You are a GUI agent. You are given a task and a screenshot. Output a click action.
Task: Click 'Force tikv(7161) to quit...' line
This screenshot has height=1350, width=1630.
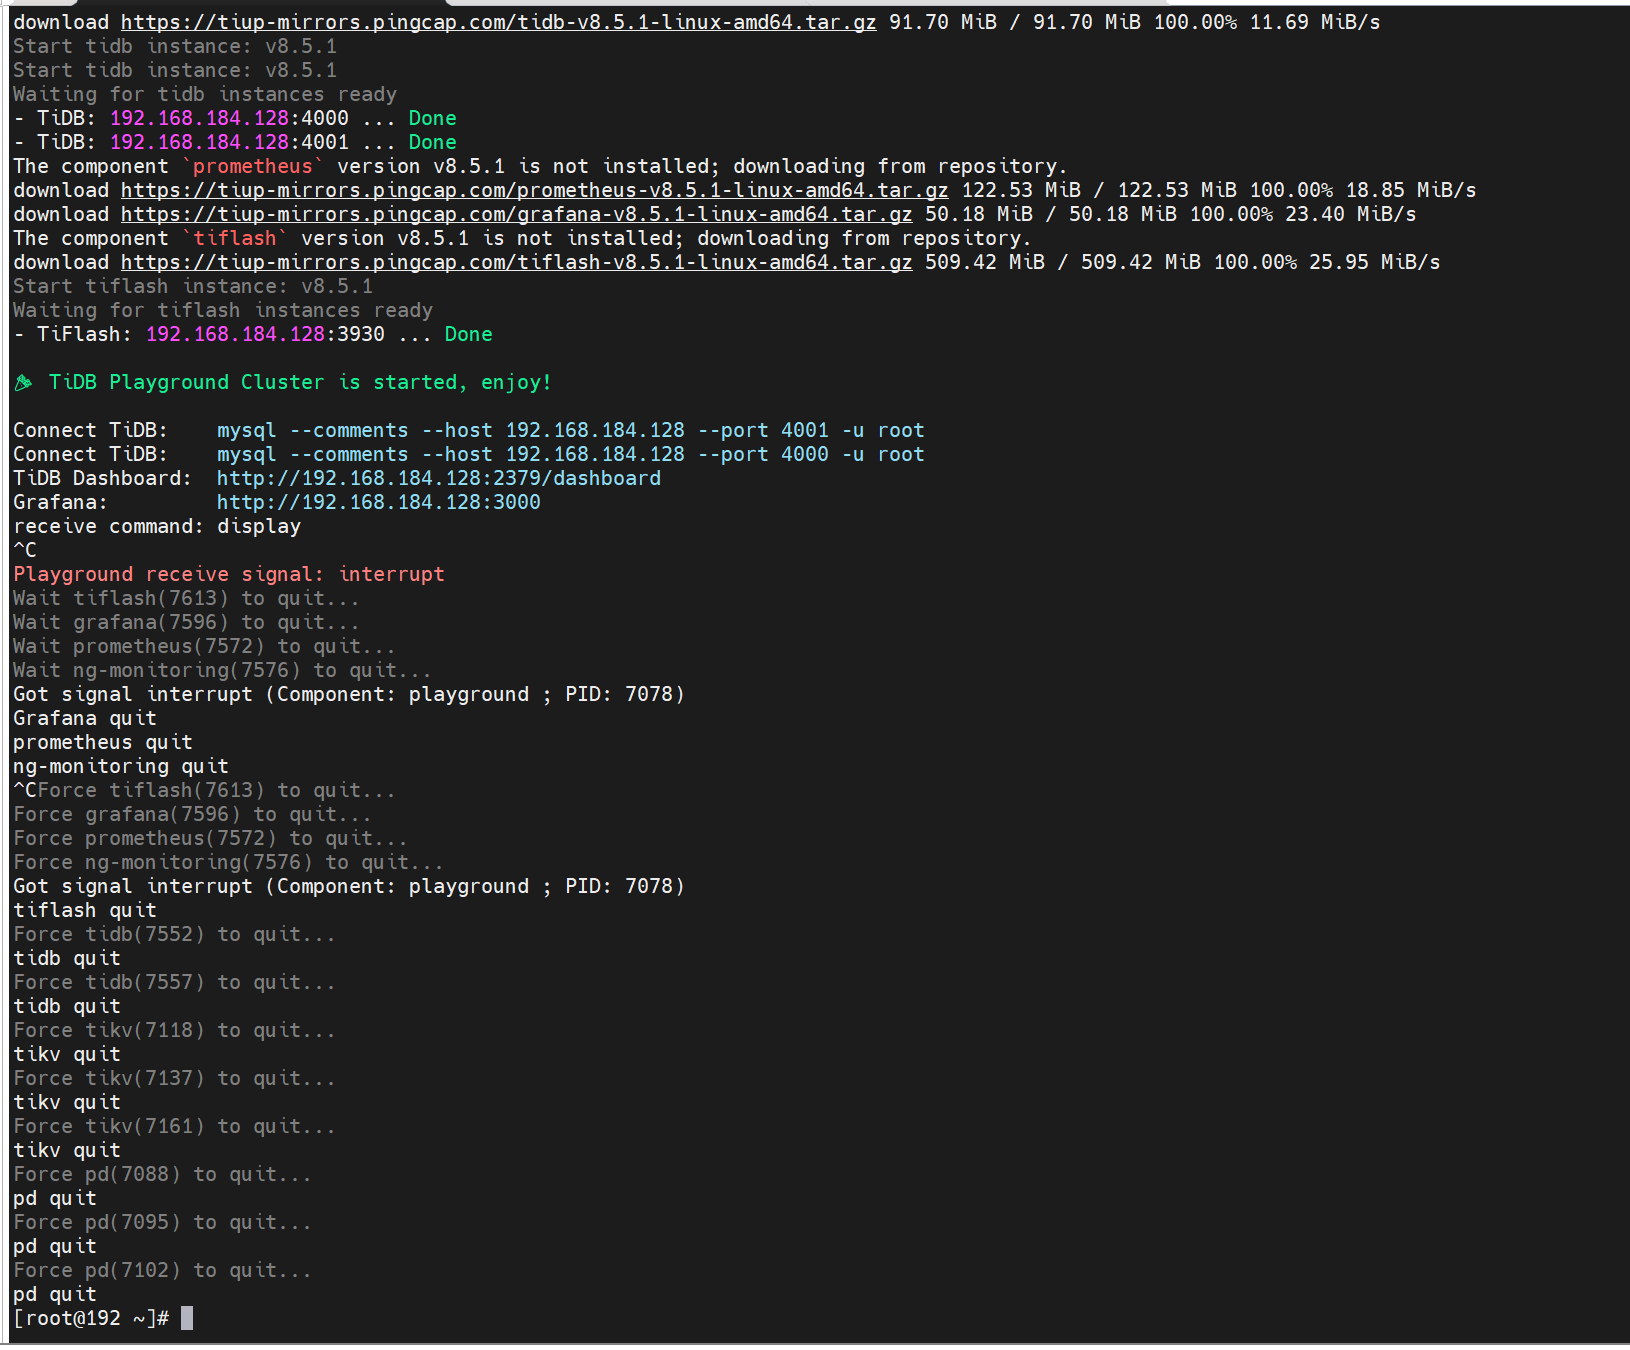click(174, 1126)
